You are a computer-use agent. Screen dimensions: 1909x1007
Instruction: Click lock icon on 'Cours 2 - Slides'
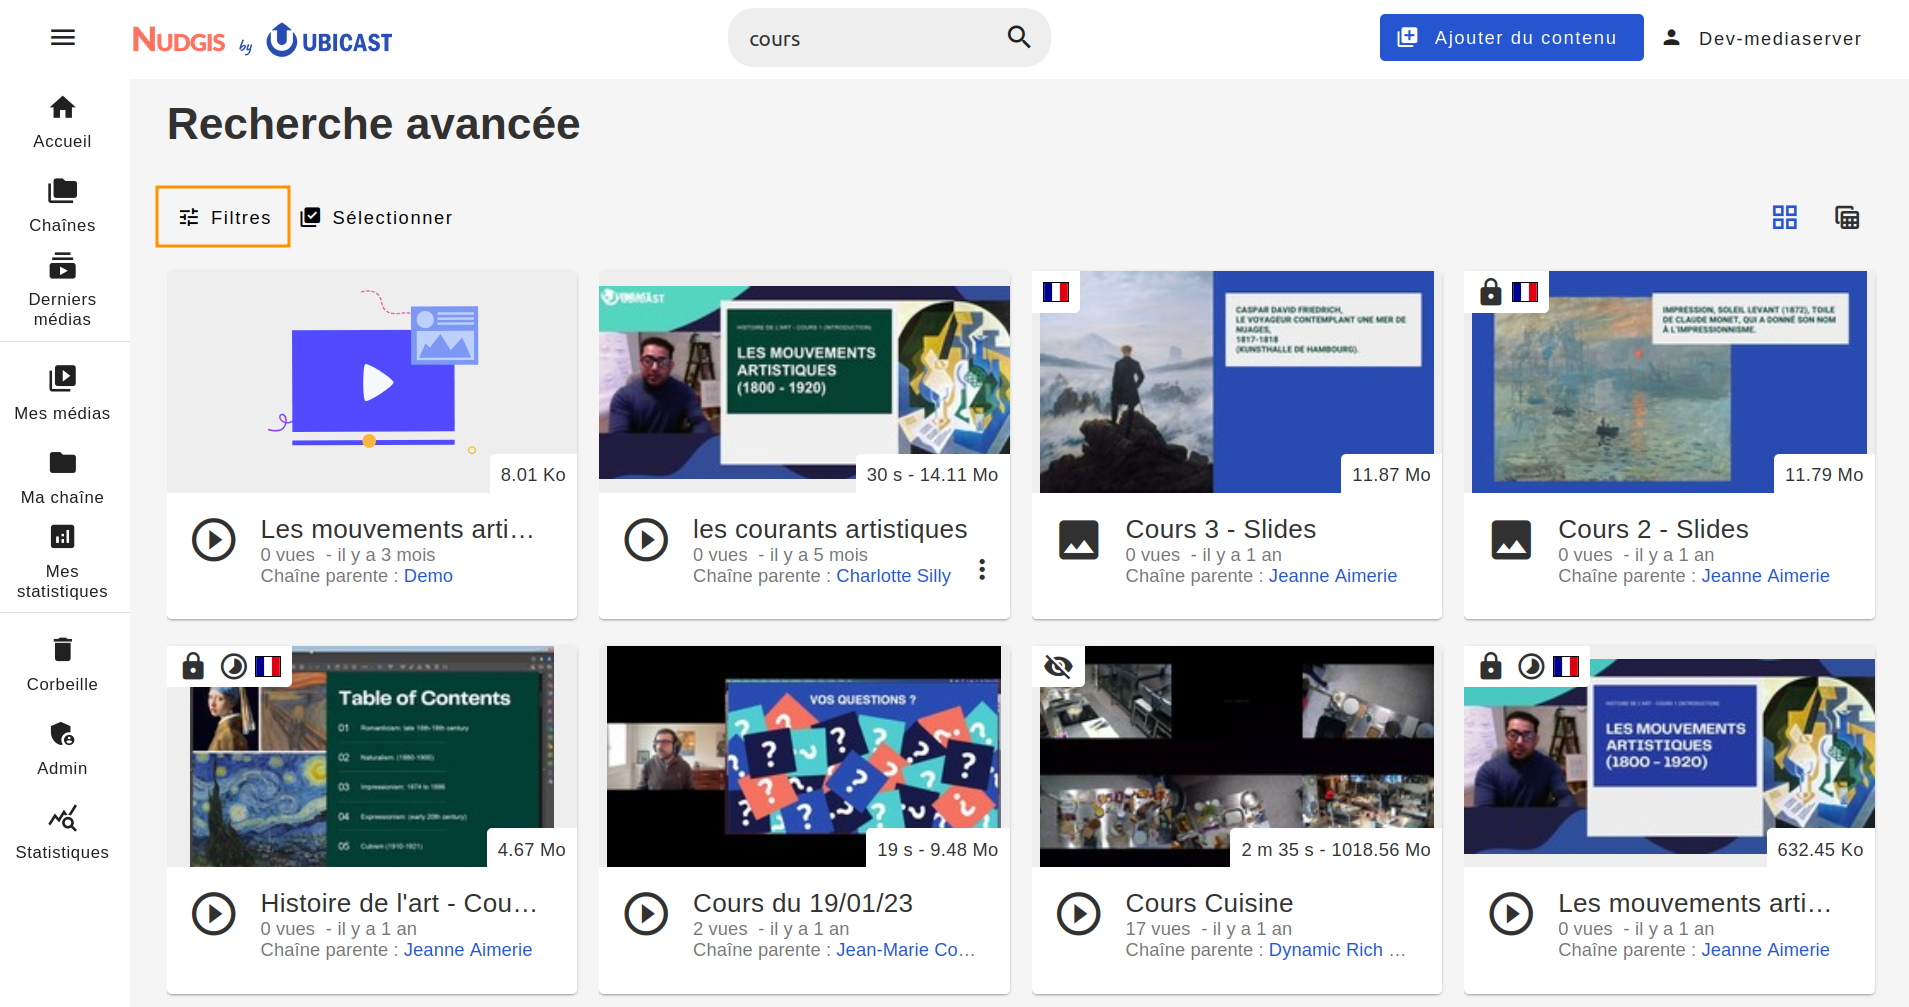(1490, 292)
